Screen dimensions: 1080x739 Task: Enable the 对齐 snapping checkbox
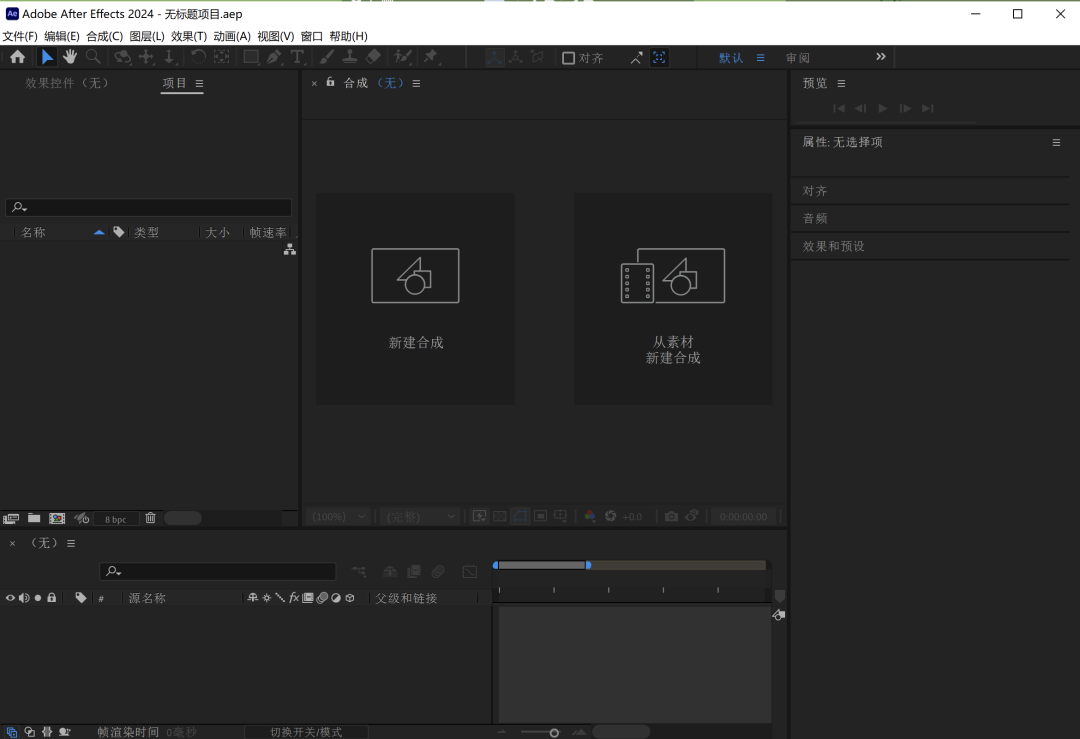pyautogui.click(x=568, y=58)
